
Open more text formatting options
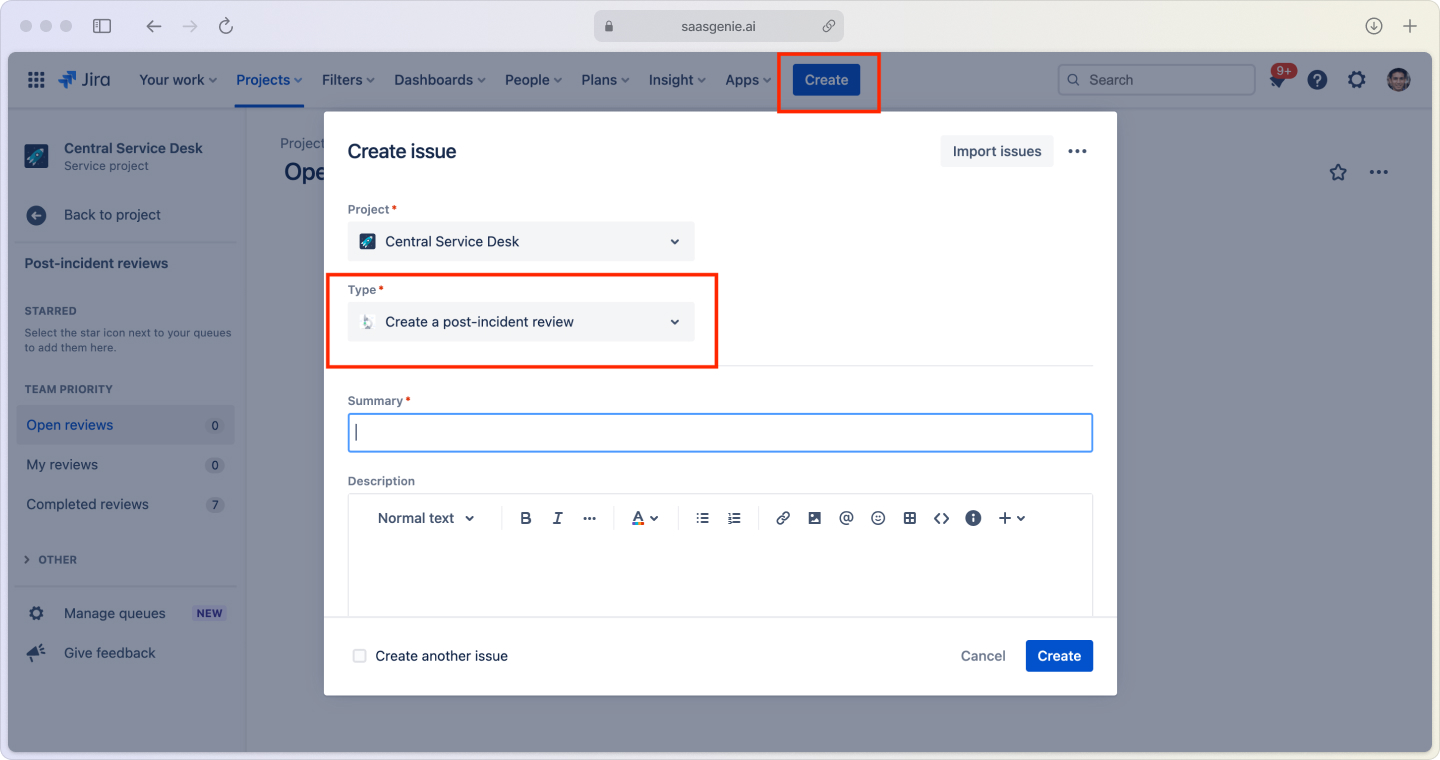(x=590, y=518)
